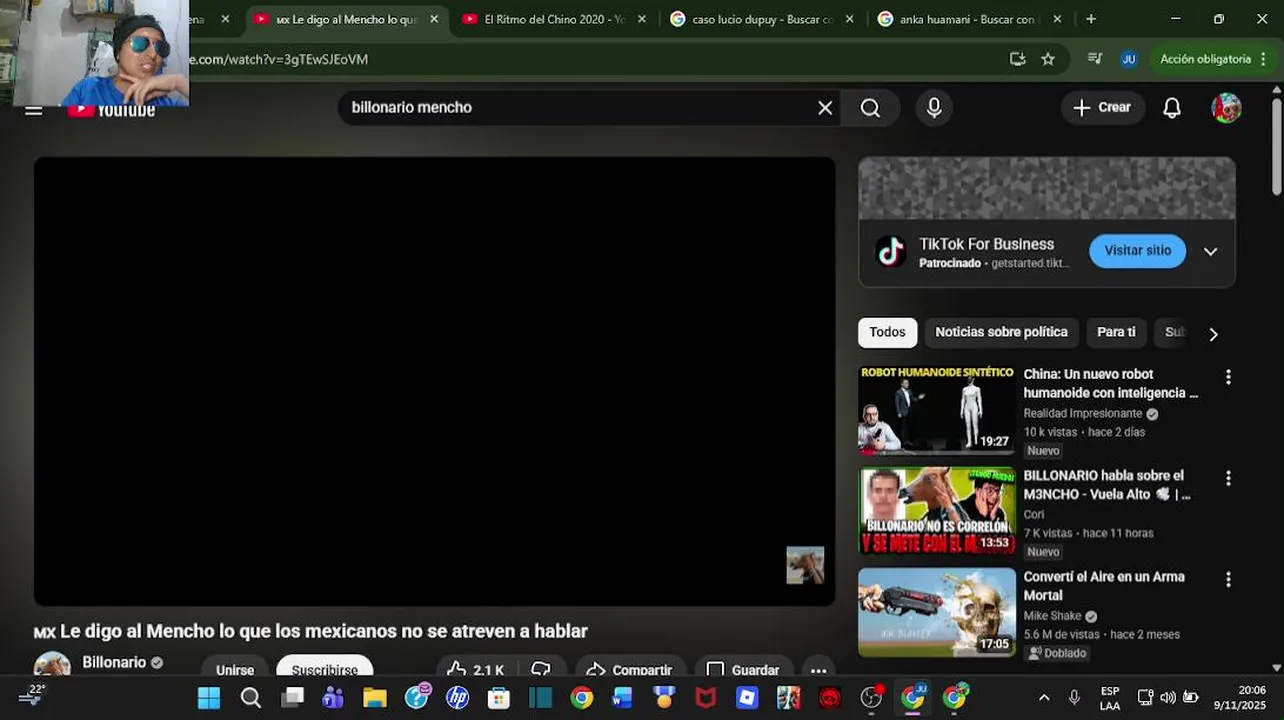Click the install app icon in the address bar
Screen dimensions: 1284x720
pyautogui.click(x=1018, y=59)
